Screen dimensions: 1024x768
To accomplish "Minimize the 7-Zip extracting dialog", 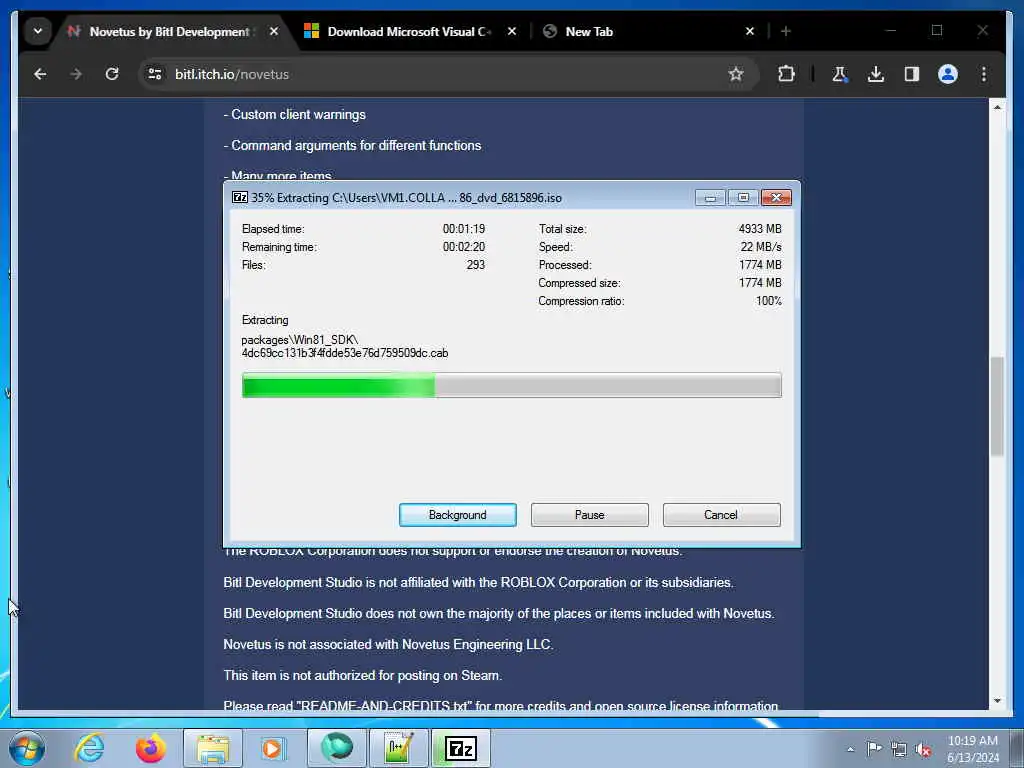I will coord(710,197).
